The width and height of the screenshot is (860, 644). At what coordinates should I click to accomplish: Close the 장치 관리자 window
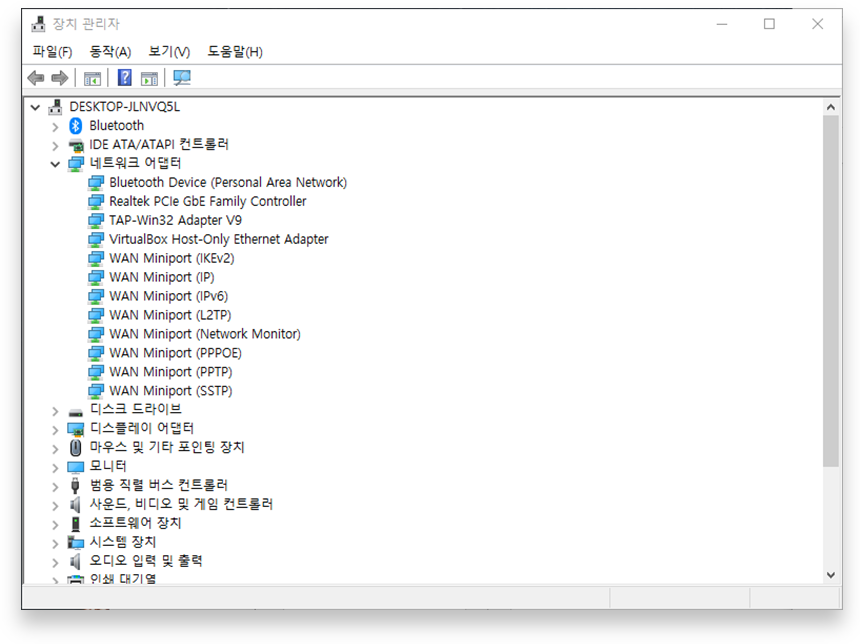817,24
